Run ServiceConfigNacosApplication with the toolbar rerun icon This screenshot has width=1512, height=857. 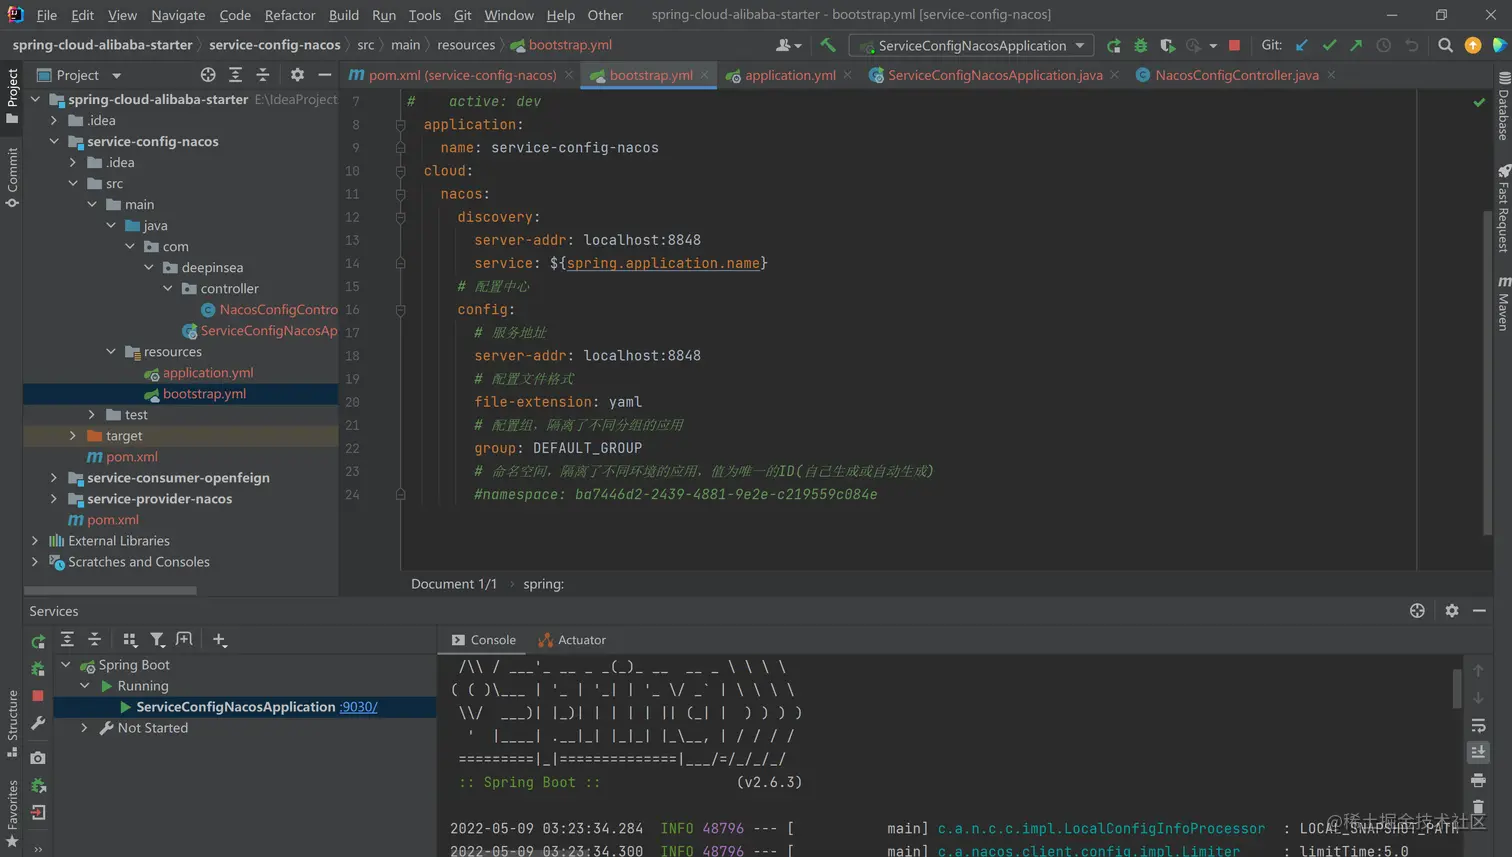(1114, 45)
